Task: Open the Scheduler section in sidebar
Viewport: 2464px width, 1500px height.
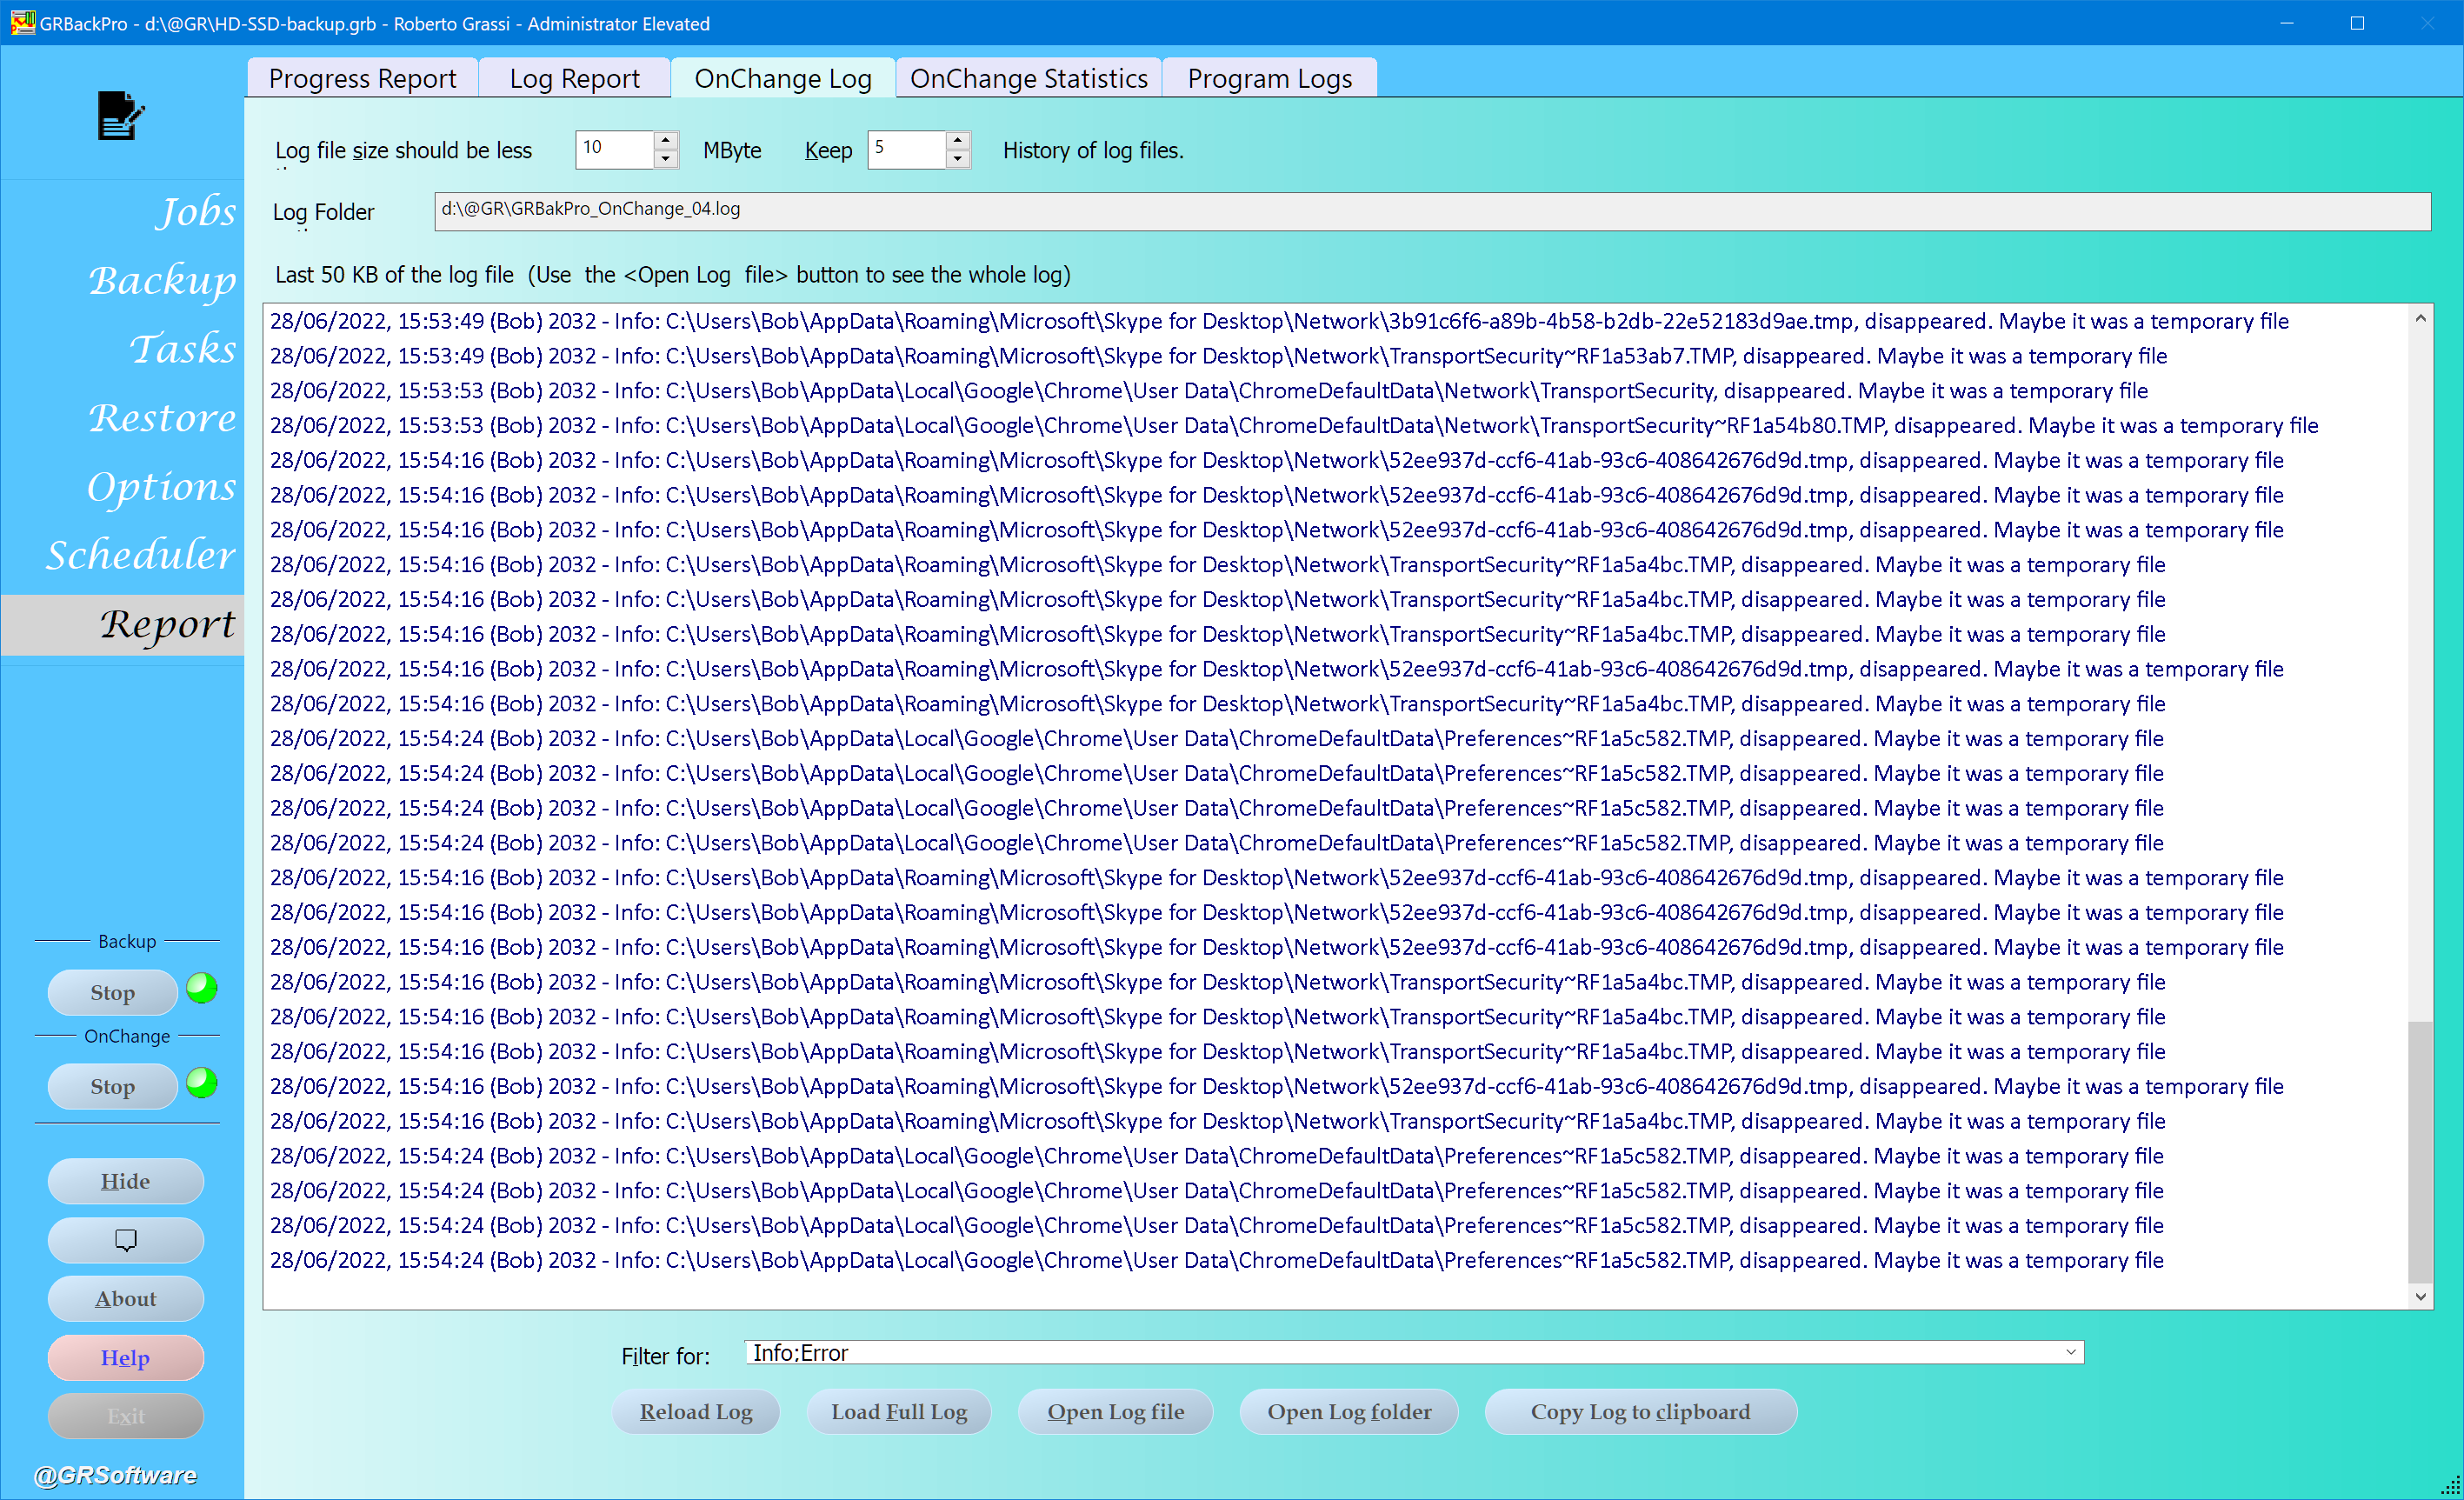Action: (x=140, y=554)
